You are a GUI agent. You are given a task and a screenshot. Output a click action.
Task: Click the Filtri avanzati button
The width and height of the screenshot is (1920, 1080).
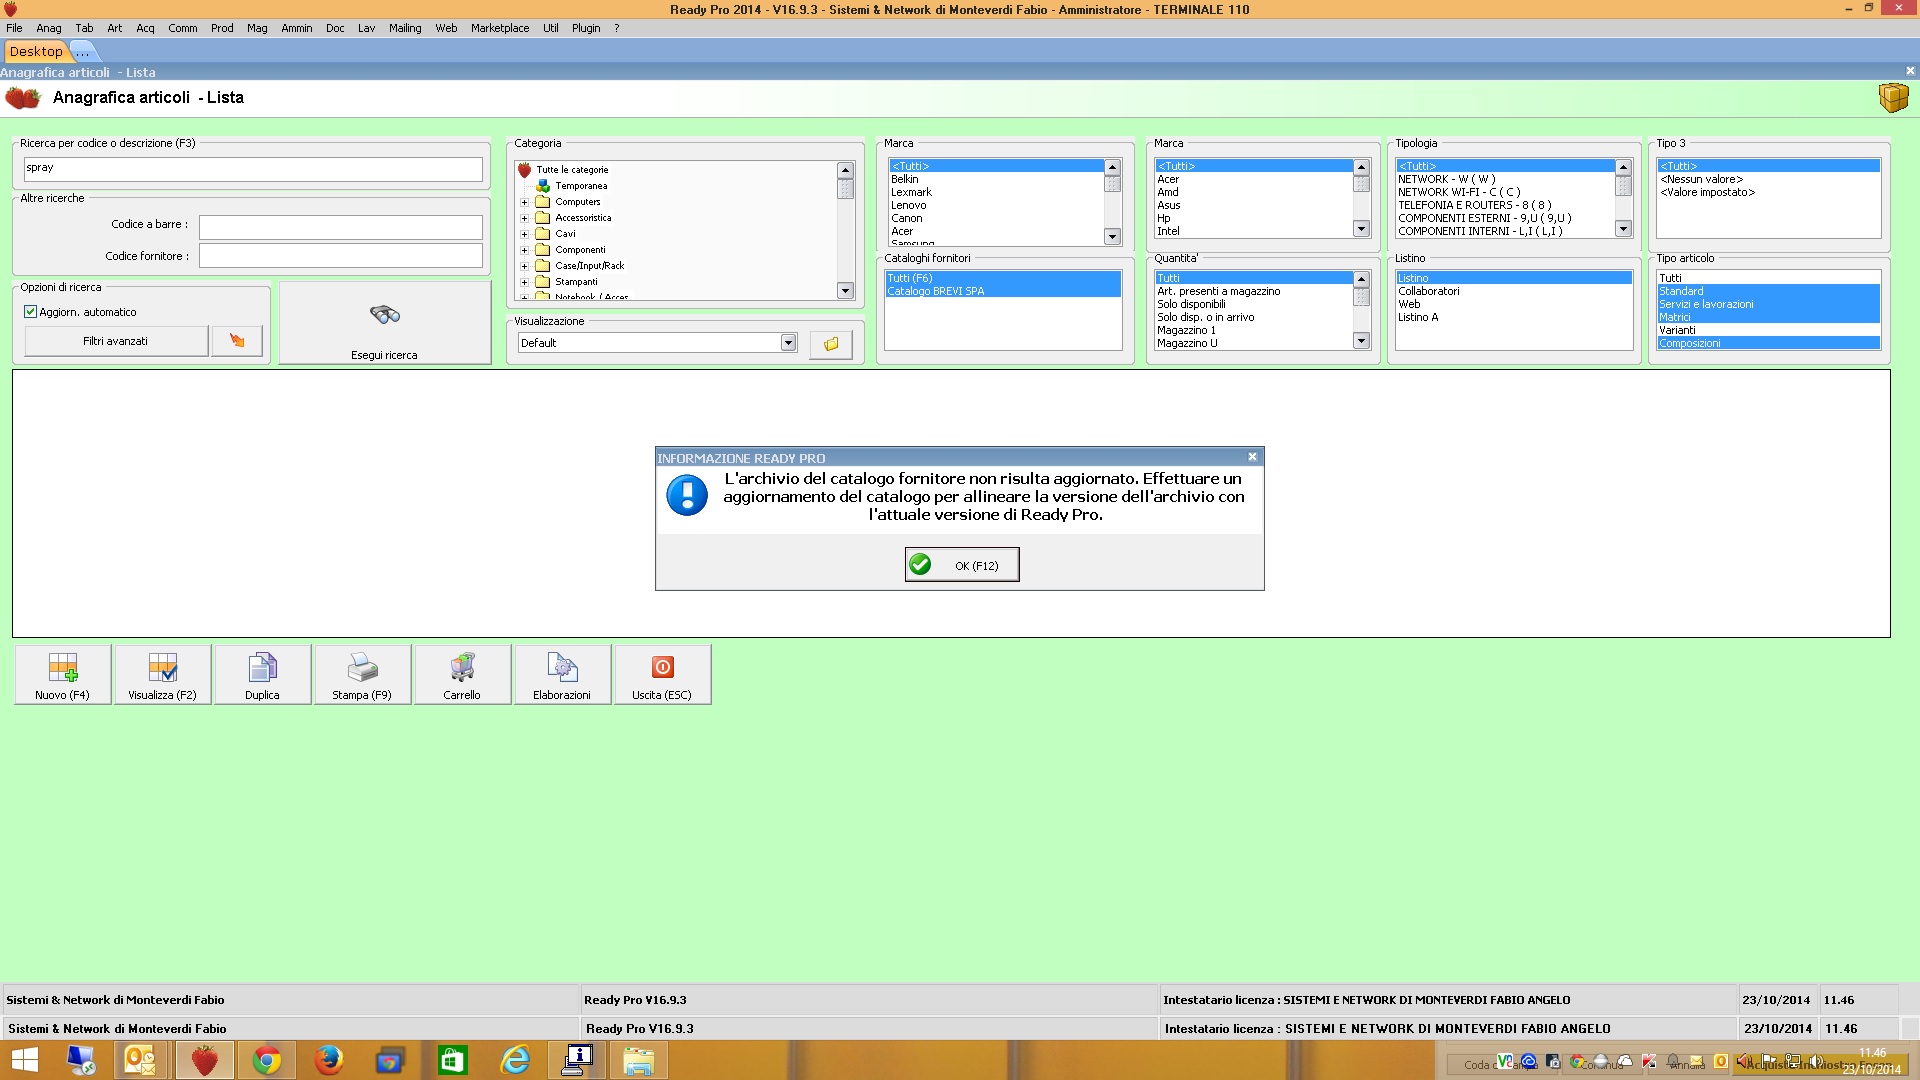pyautogui.click(x=116, y=341)
